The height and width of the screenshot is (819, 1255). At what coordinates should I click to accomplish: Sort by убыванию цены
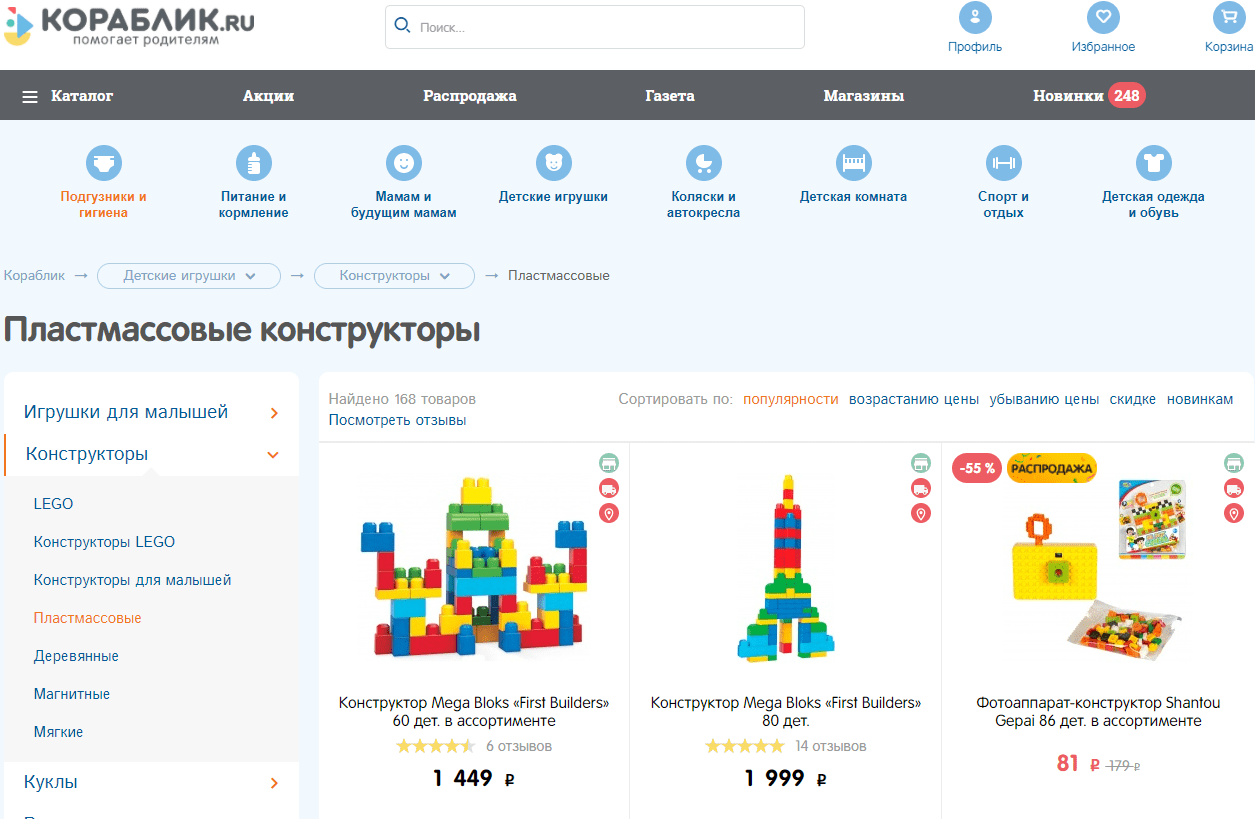tap(1044, 399)
